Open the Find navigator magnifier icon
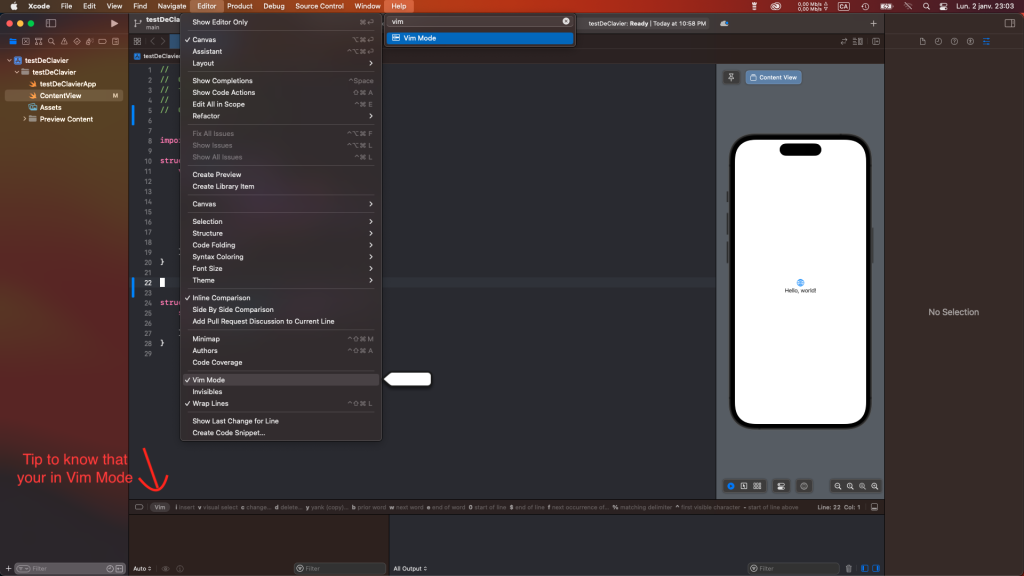This screenshot has height=576, width=1024. click(51, 41)
